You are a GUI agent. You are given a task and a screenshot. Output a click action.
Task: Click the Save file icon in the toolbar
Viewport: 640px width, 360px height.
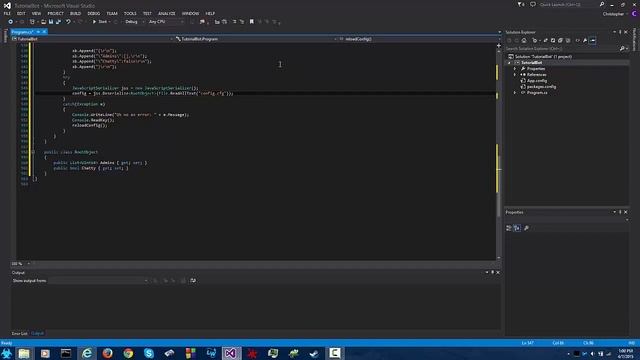coord(51,22)
